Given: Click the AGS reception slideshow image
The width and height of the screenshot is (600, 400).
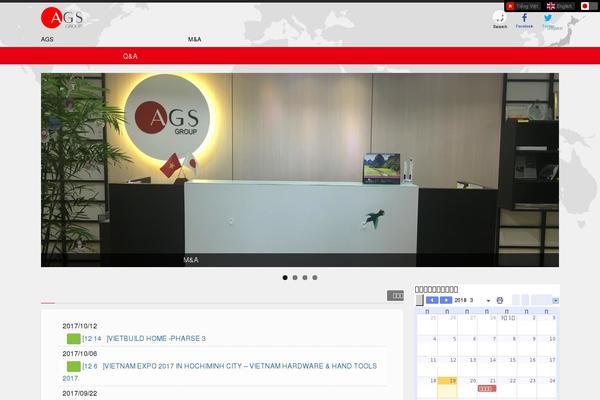Looking at the screenshot, I should coord(300,170).
